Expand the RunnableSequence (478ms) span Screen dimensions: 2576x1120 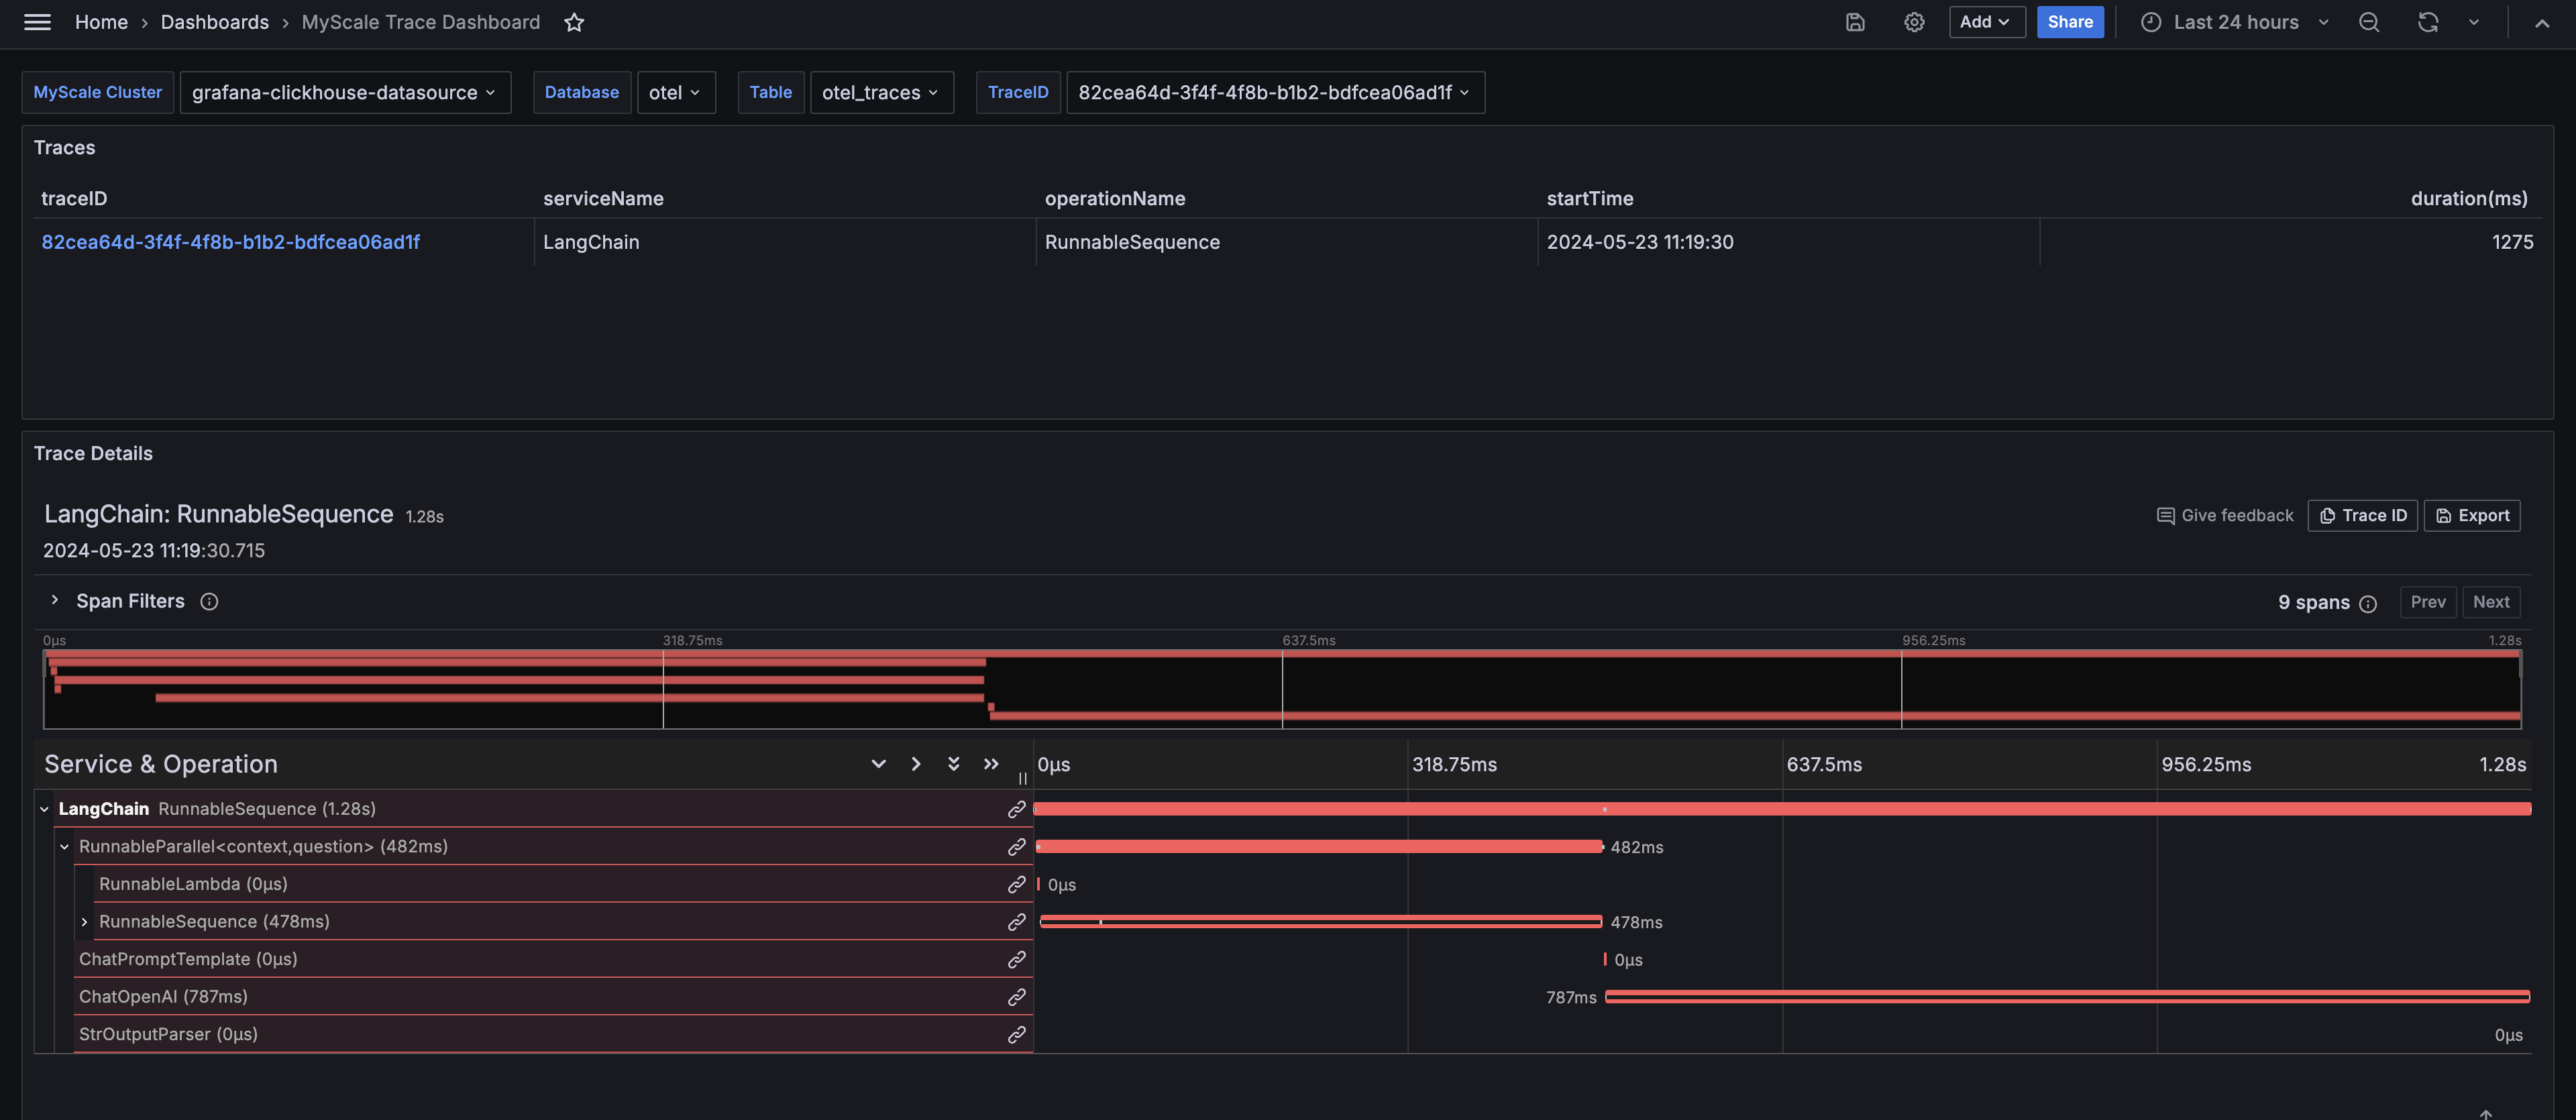click(x=84, y=921)
